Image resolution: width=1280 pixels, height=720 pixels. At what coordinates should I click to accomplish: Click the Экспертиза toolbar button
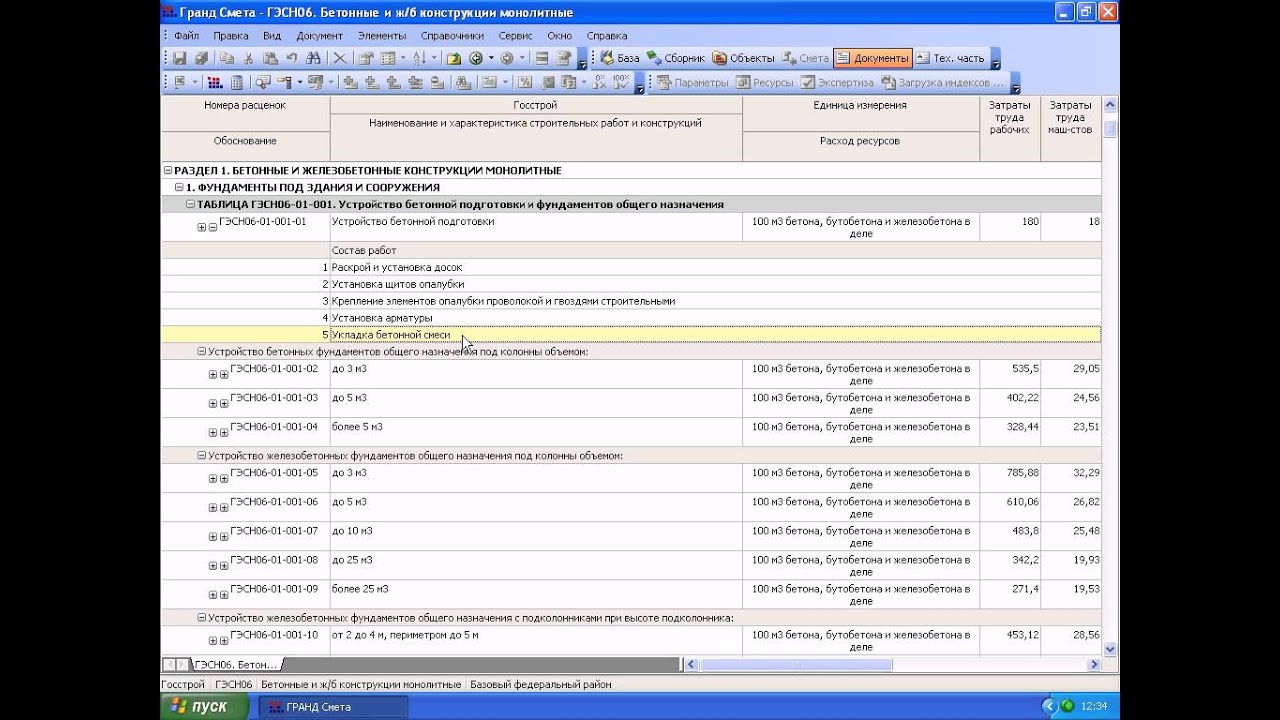coord(837,83)
